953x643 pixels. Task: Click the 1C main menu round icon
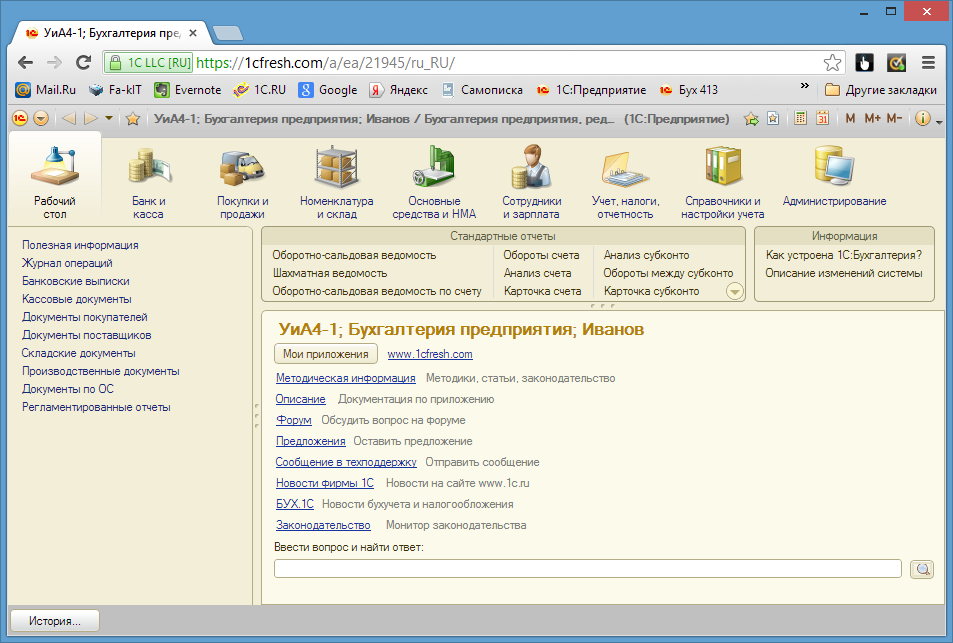[x=20, y=119]
